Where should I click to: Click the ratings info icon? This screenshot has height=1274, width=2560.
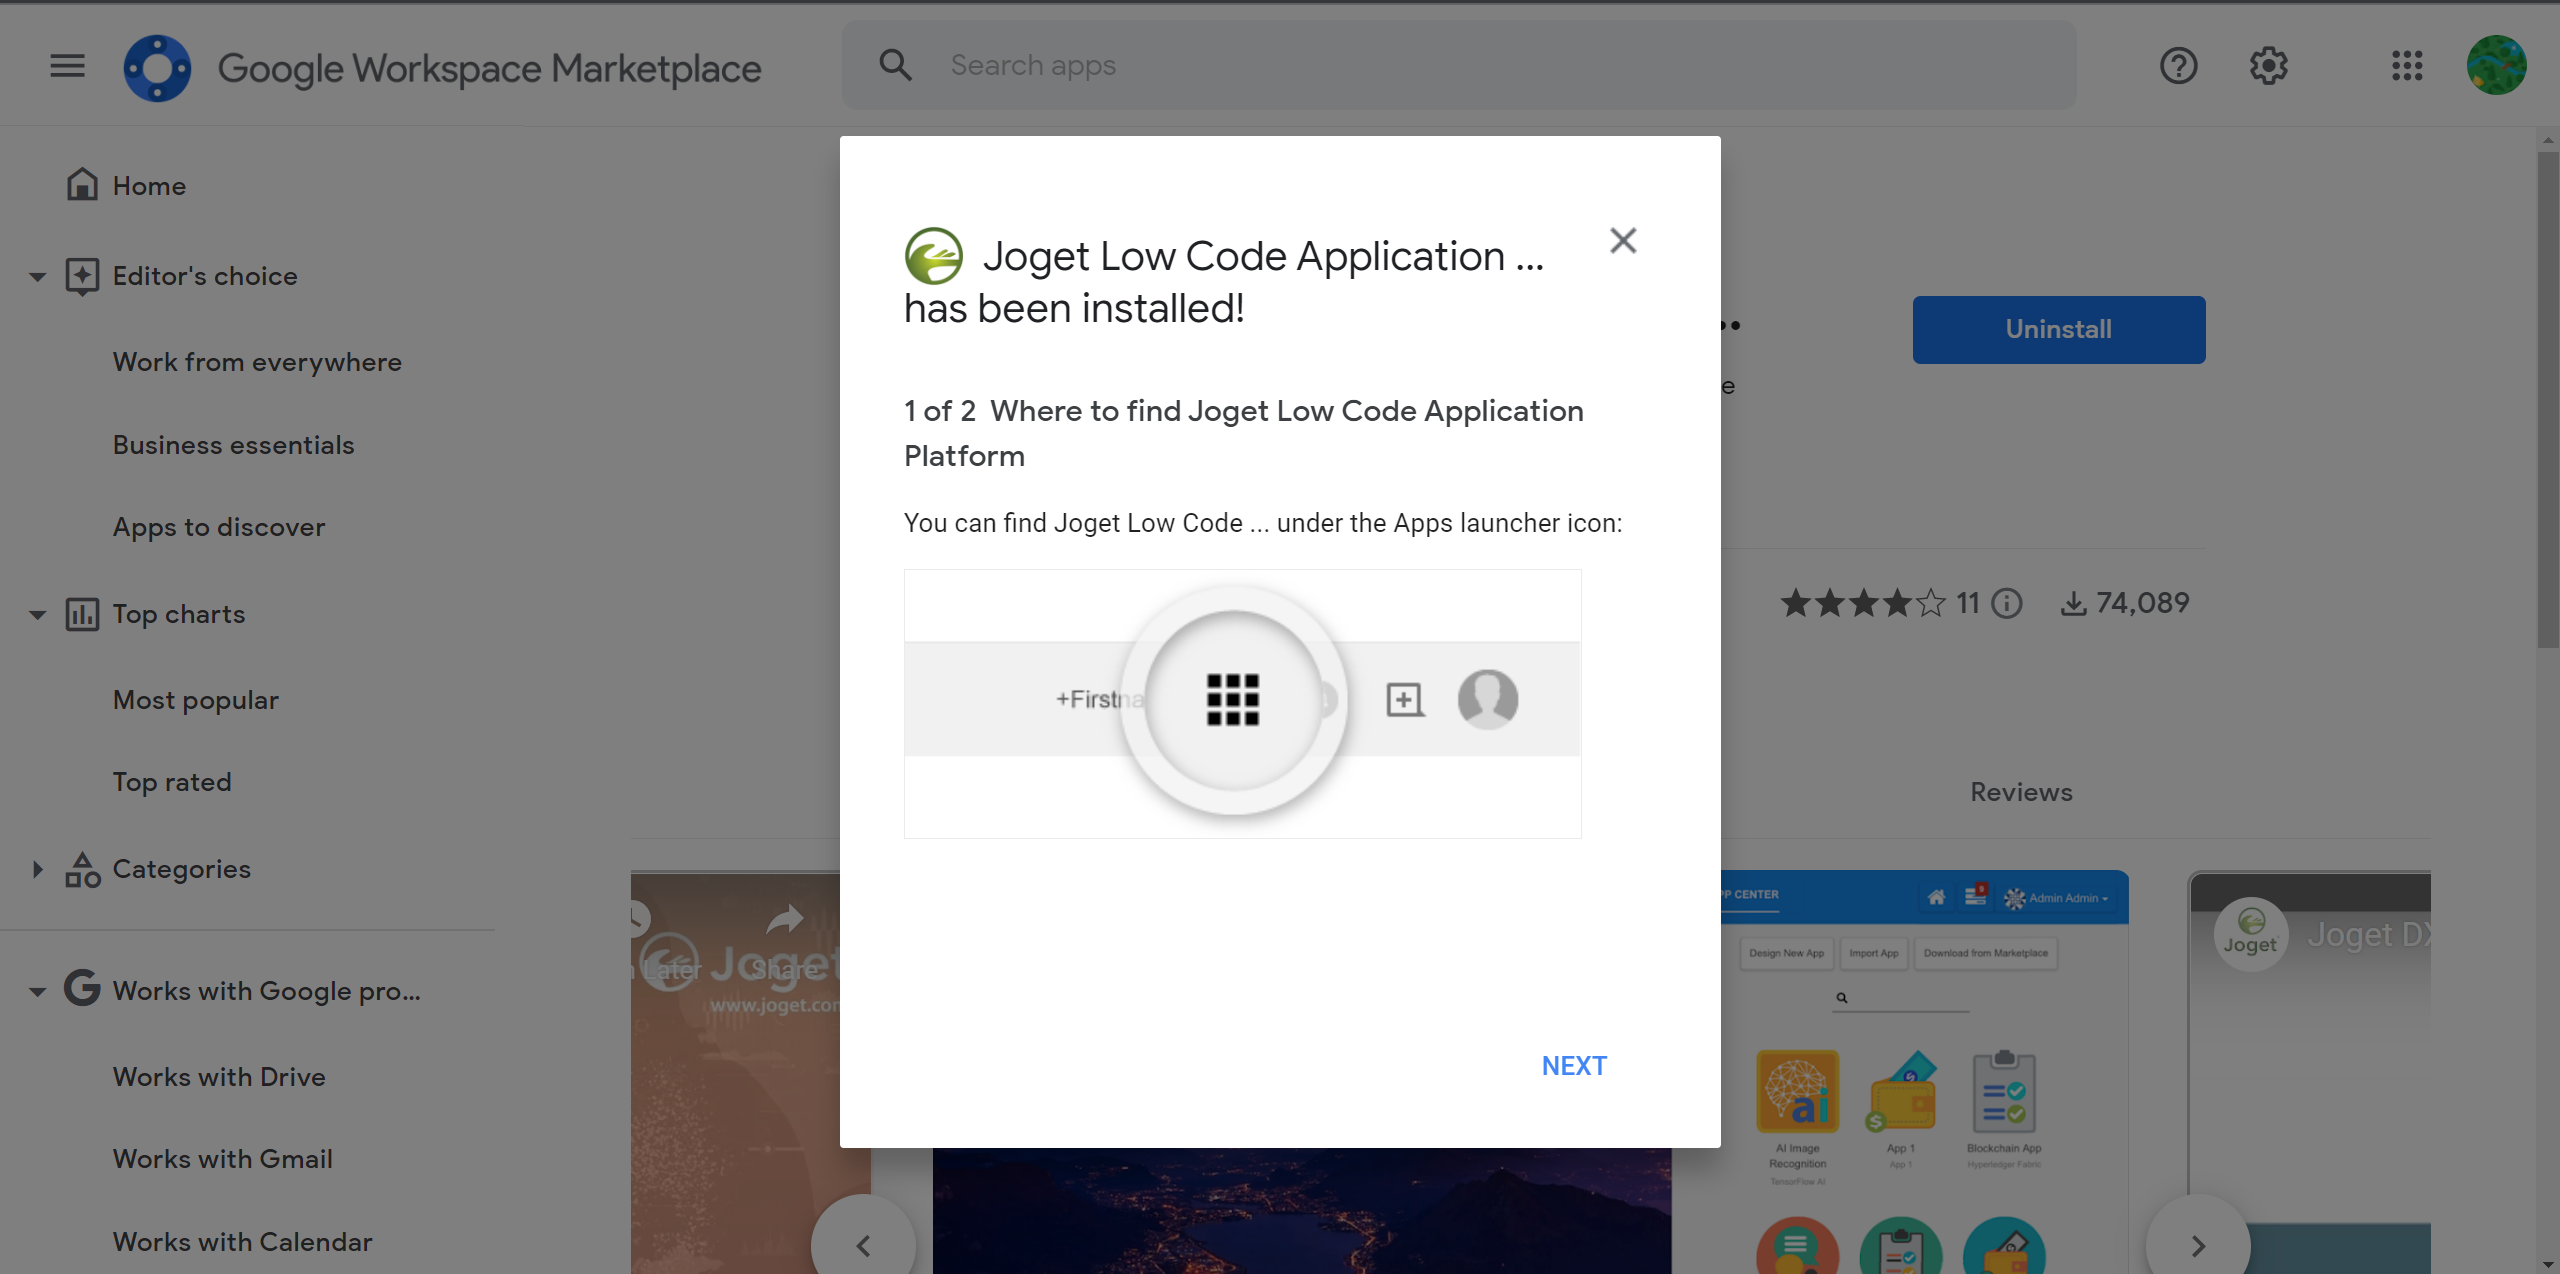[x=2006, y=603]
